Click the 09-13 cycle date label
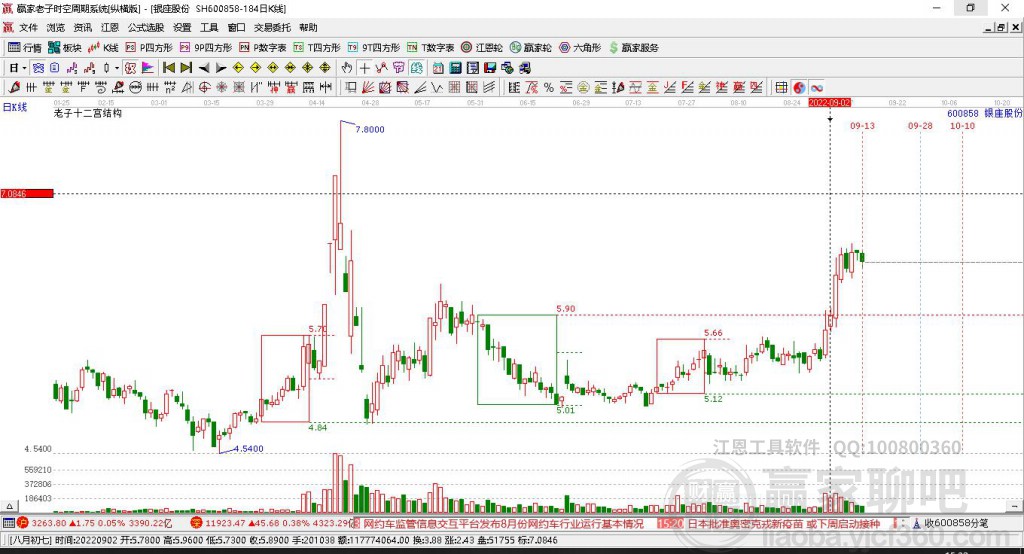 (862, 125)
